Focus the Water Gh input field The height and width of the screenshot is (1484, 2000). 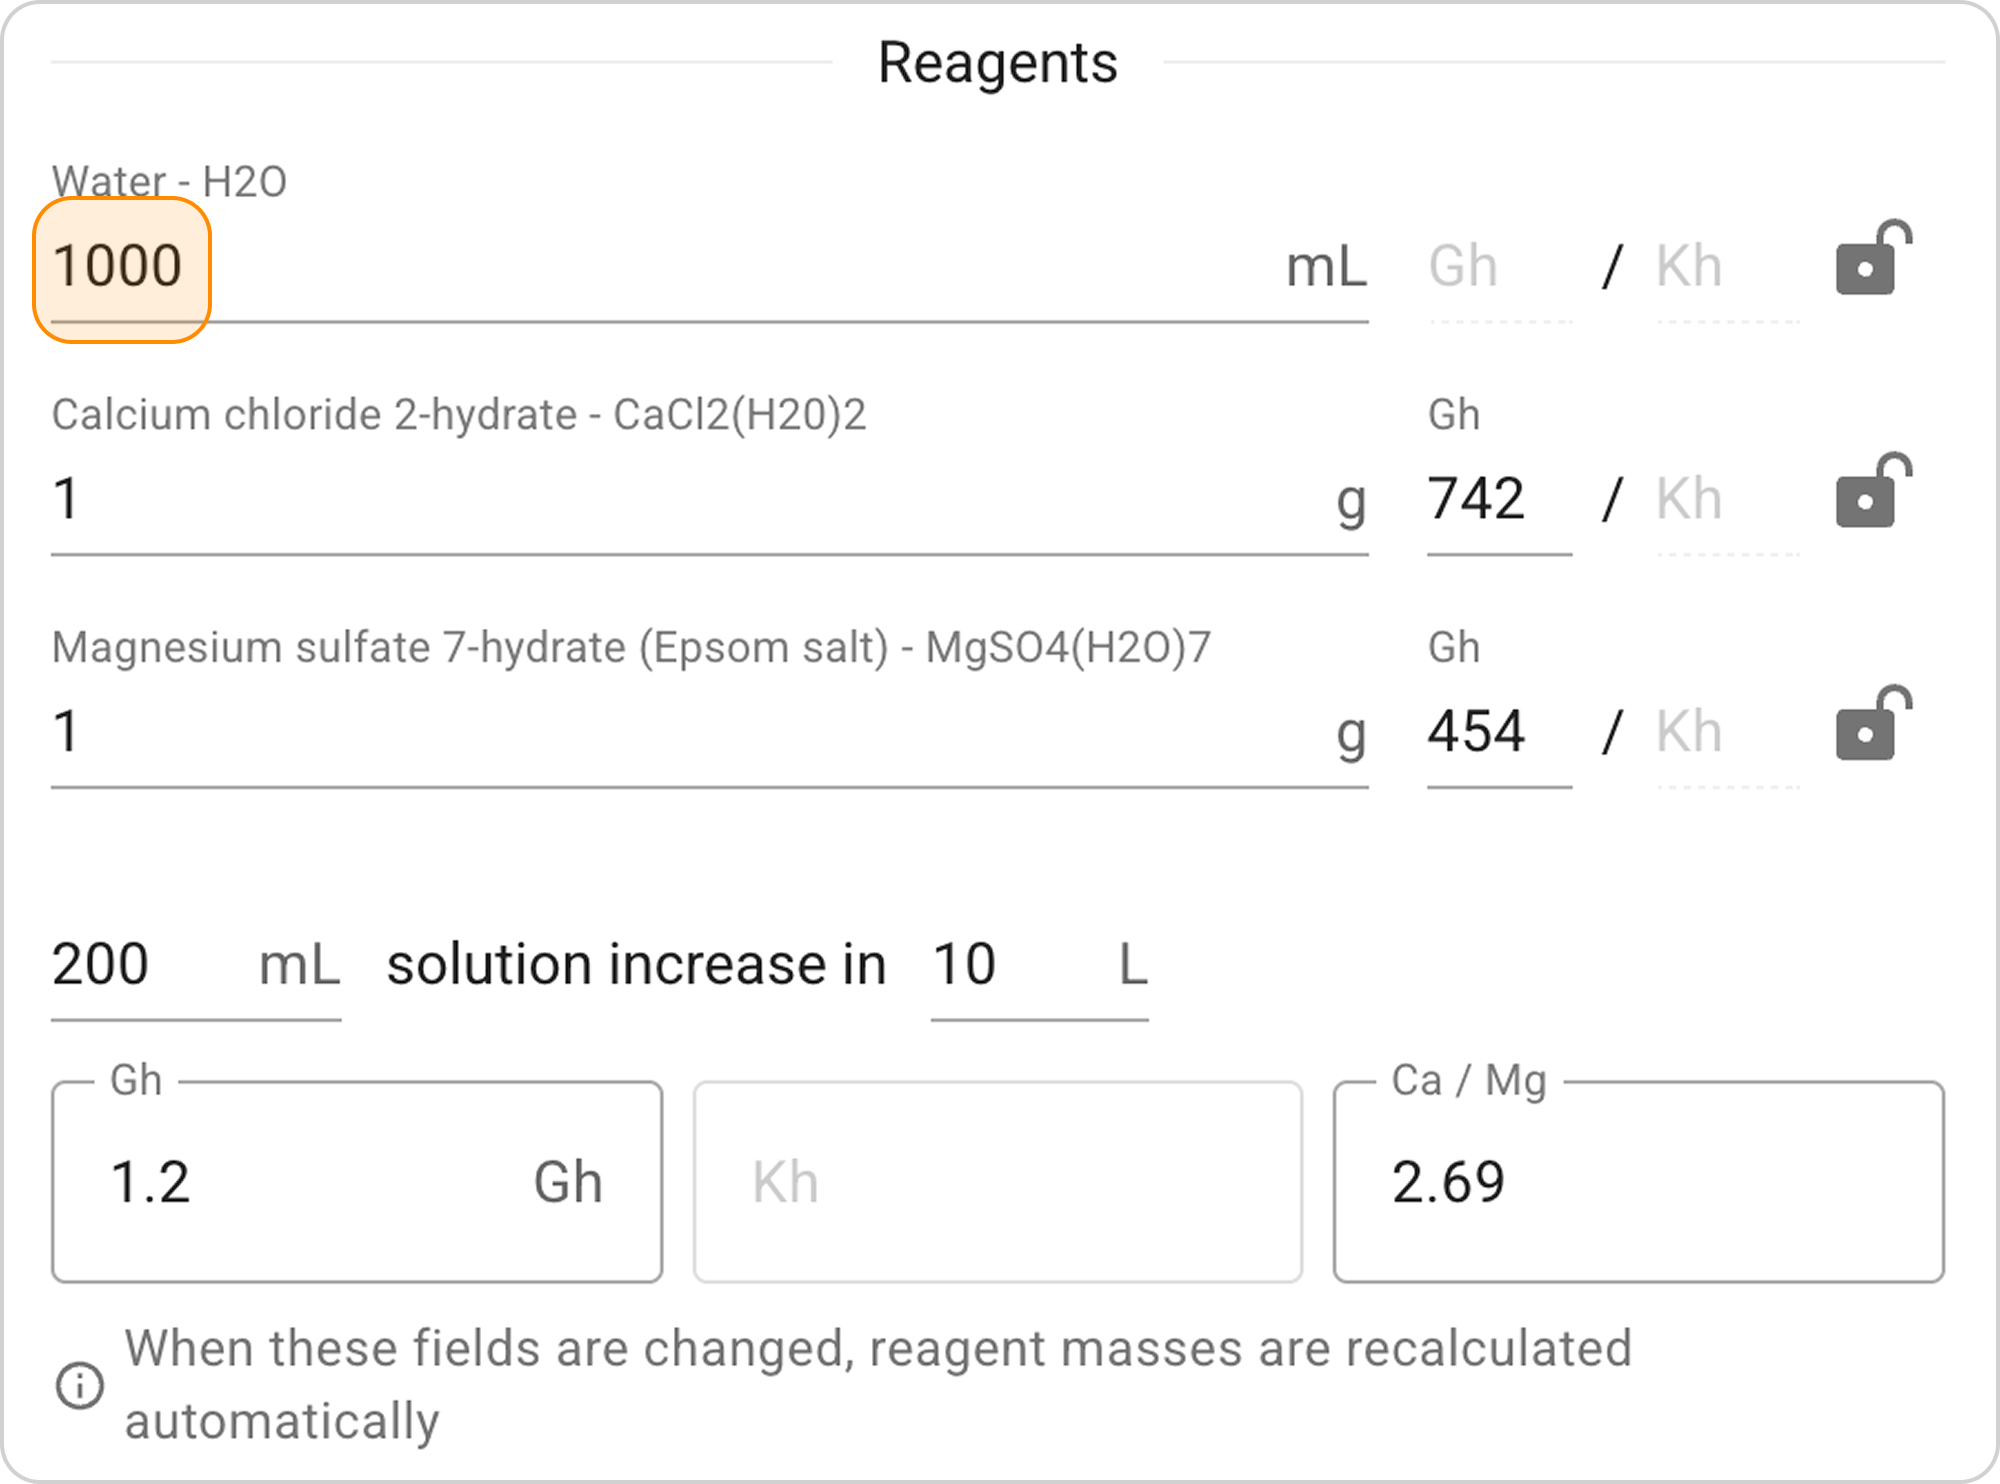1498,268
